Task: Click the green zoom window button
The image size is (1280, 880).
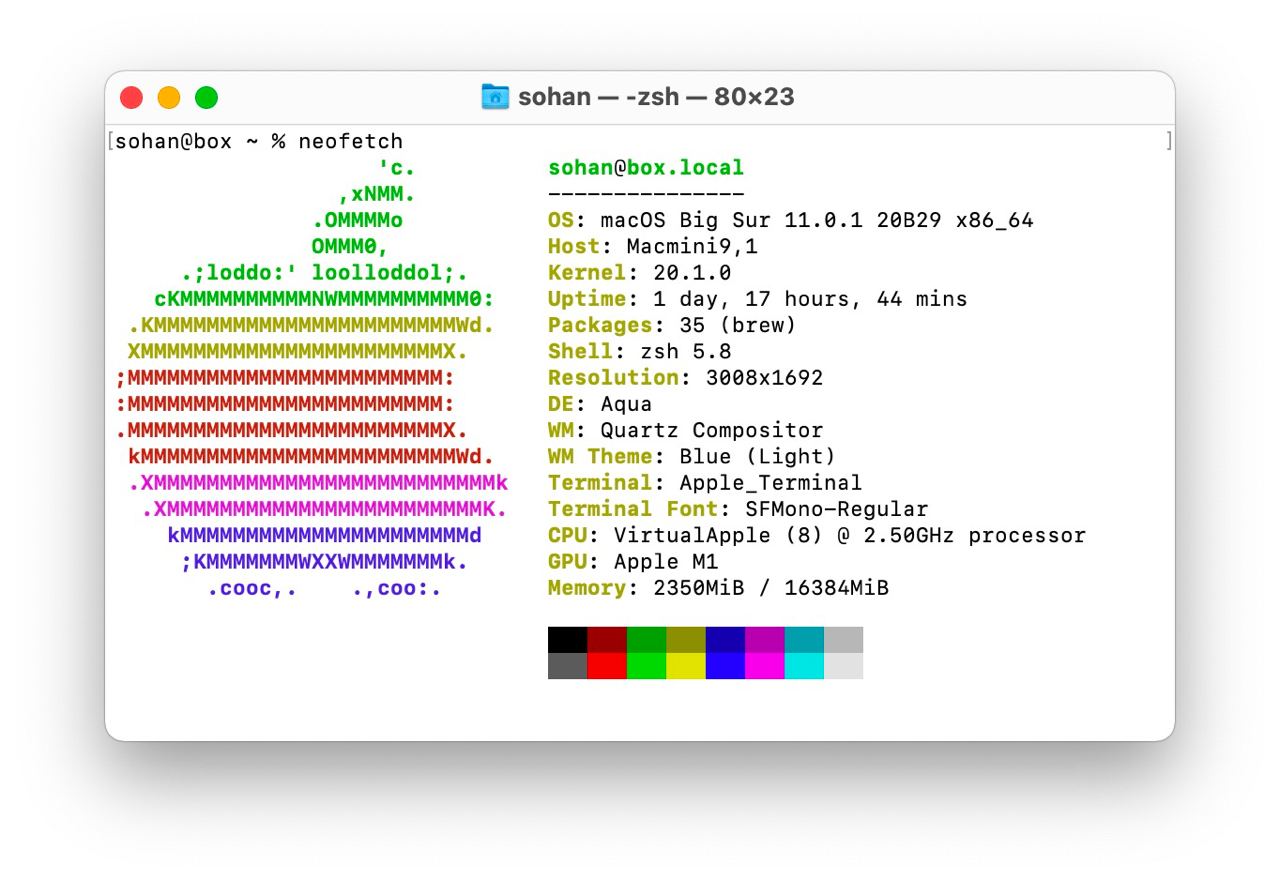Action: pyautogui.click(x=206, y=98)
